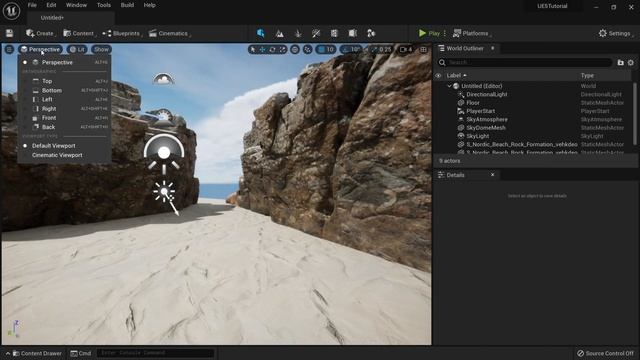Choose the viewport rotate tool

[x=272, y=49]
